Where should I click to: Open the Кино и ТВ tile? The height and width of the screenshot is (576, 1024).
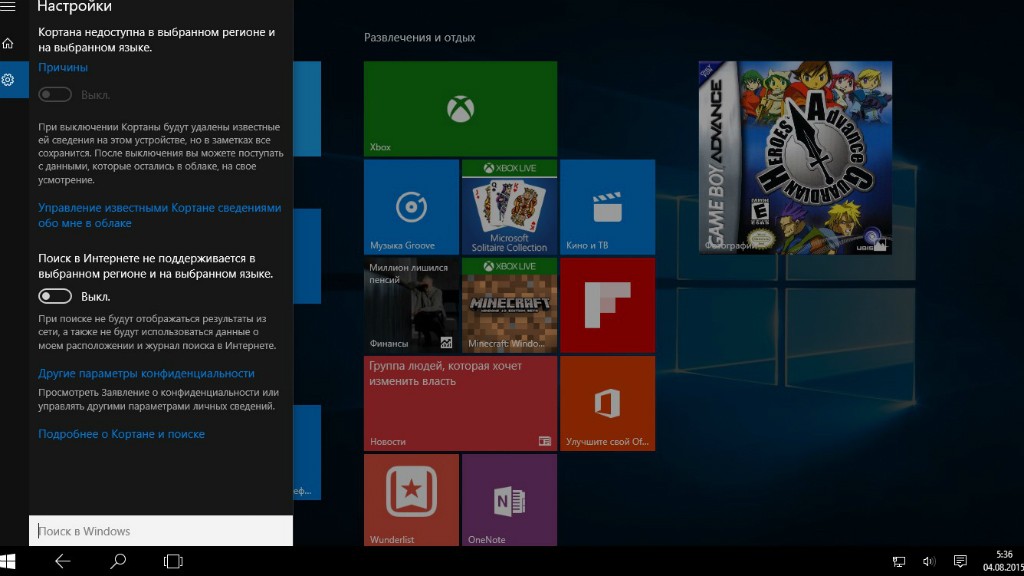tap(607, 207)
